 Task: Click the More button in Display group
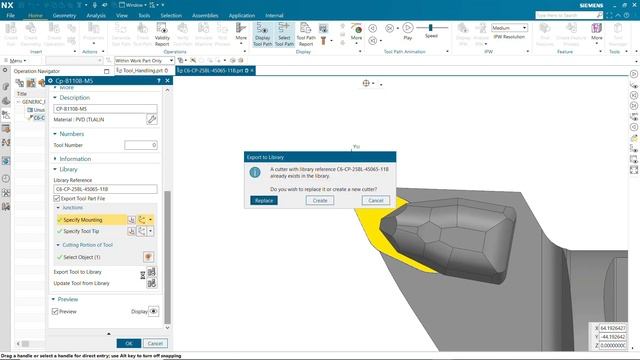[356, 32]
